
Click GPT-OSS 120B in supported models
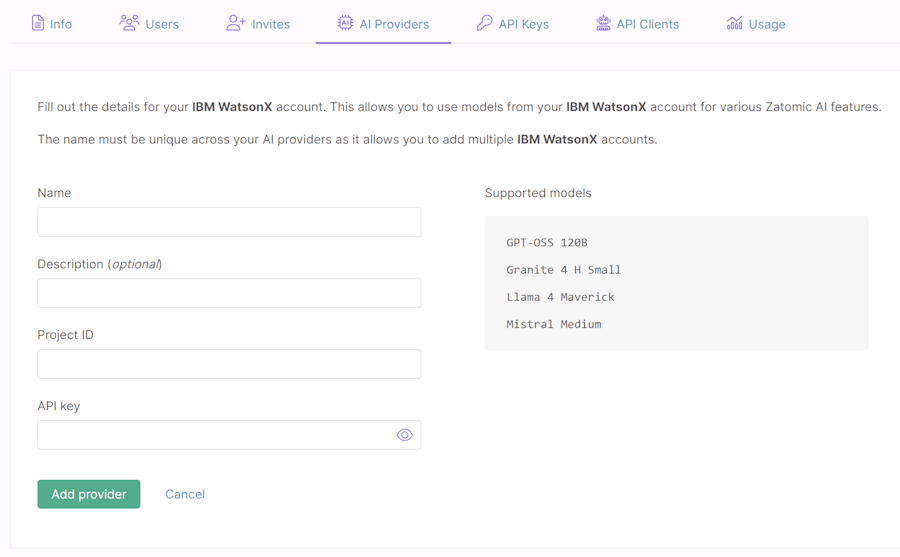tap(547, 243)
